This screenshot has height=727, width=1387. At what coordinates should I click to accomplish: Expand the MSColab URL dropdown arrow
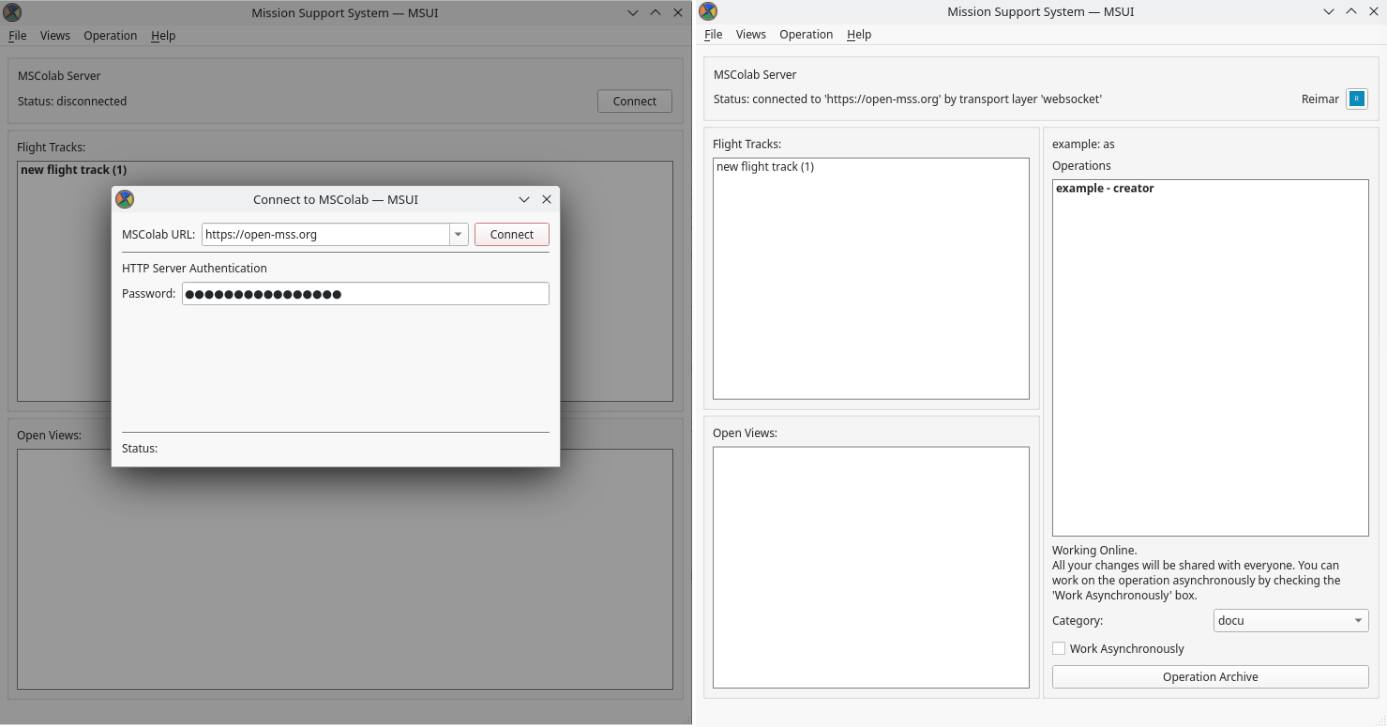pos(459,234)
